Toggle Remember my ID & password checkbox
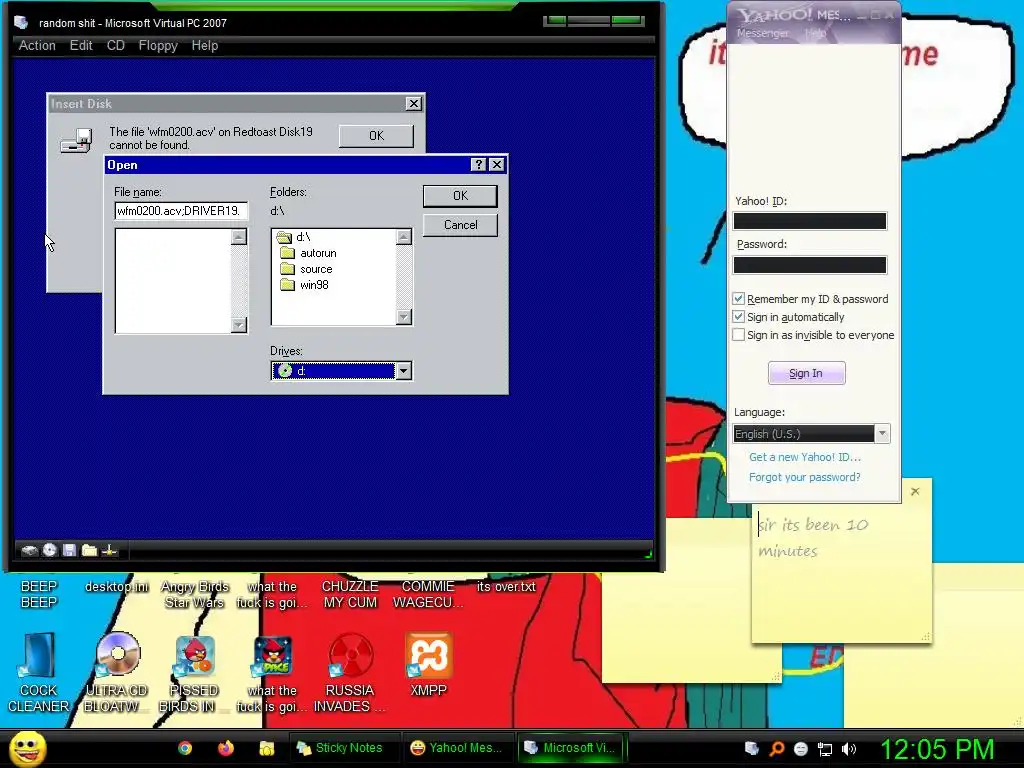The width and height of the screenshot is (1024, 768). 739,298
